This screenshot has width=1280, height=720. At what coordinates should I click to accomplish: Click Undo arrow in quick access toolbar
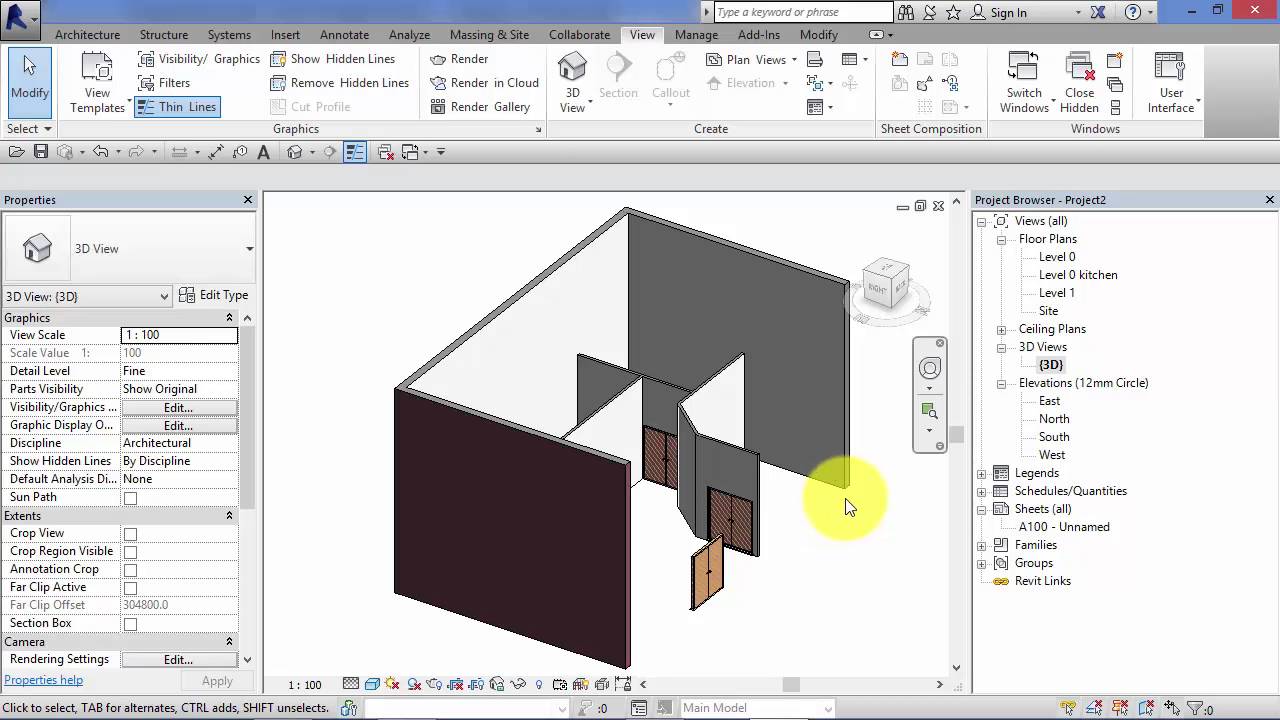click(100, 152)
